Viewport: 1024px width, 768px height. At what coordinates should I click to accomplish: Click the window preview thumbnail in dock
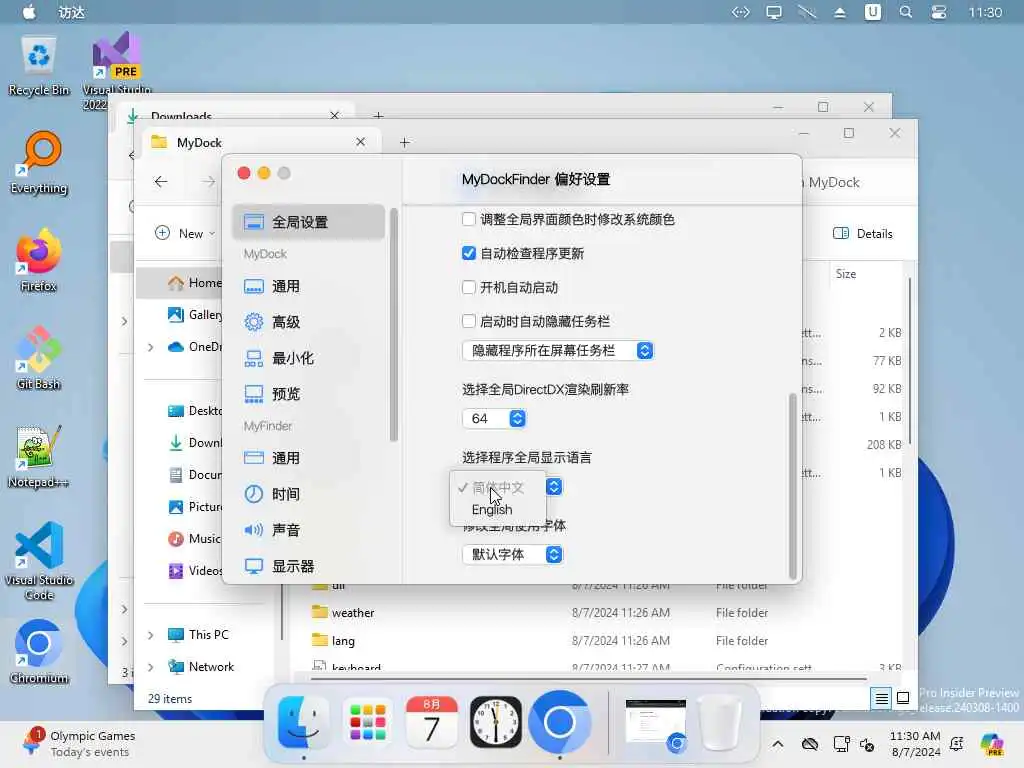tap(656, 722)
